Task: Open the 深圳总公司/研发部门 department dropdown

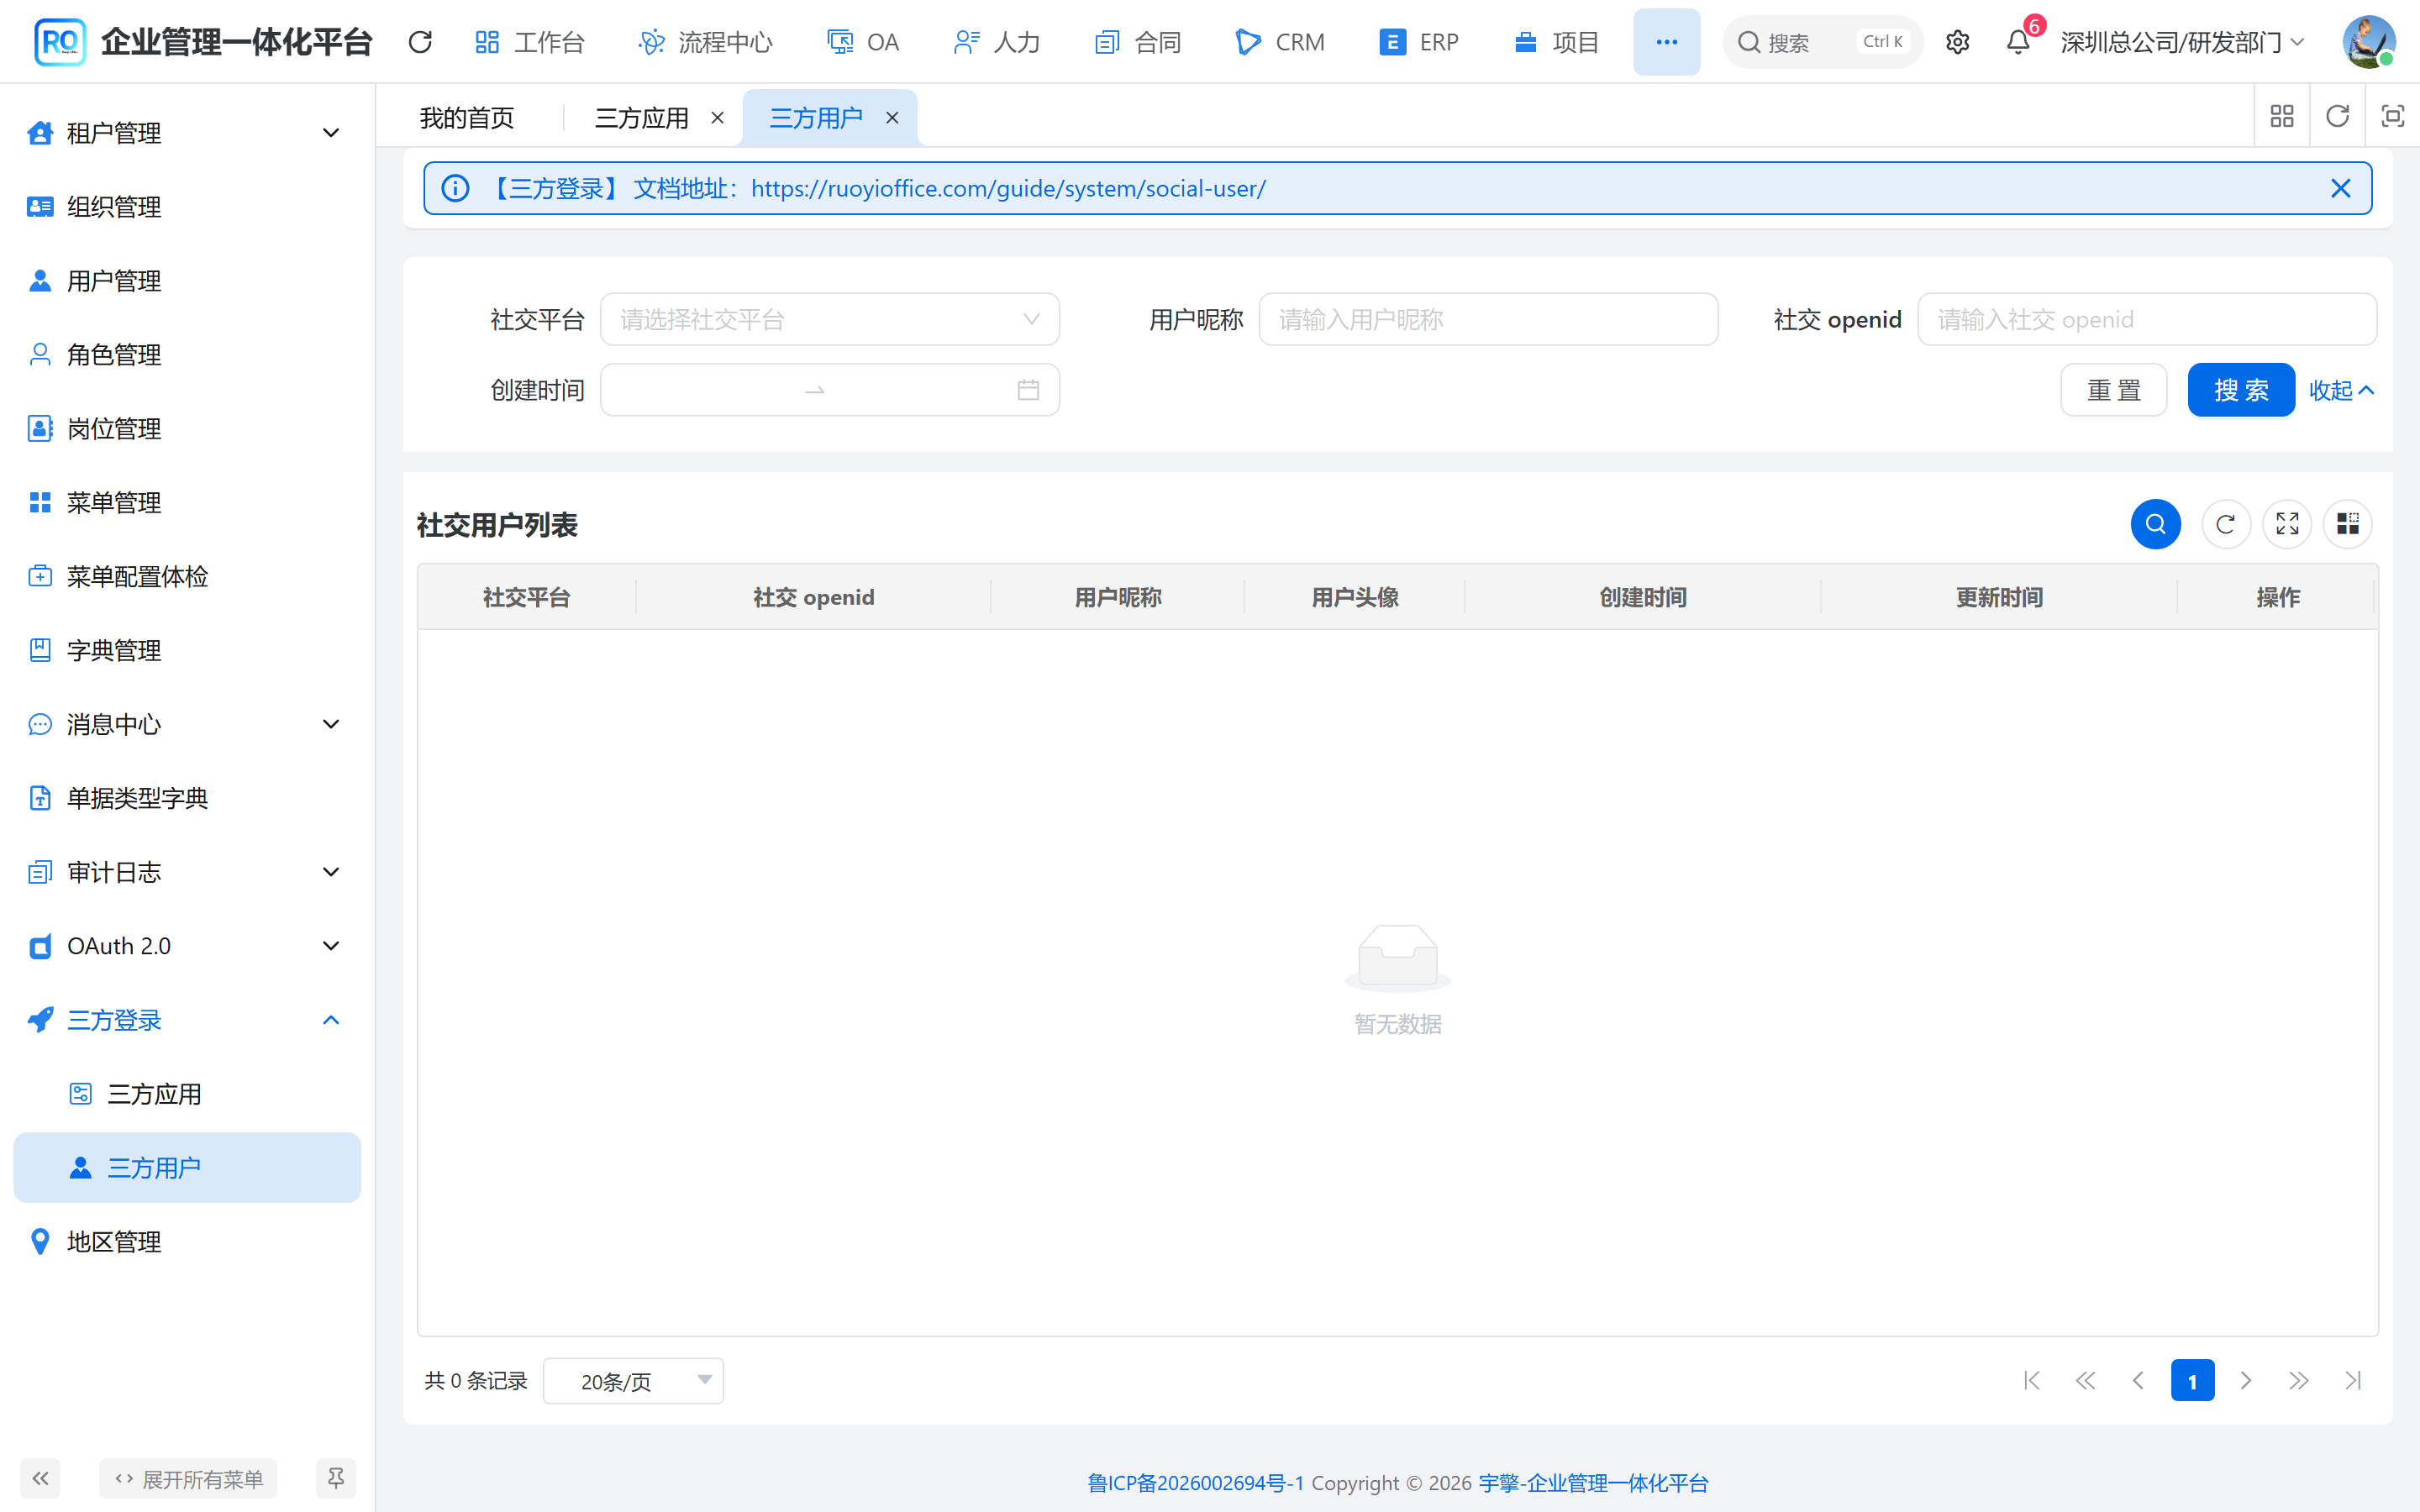Action: click(2182, 42)
